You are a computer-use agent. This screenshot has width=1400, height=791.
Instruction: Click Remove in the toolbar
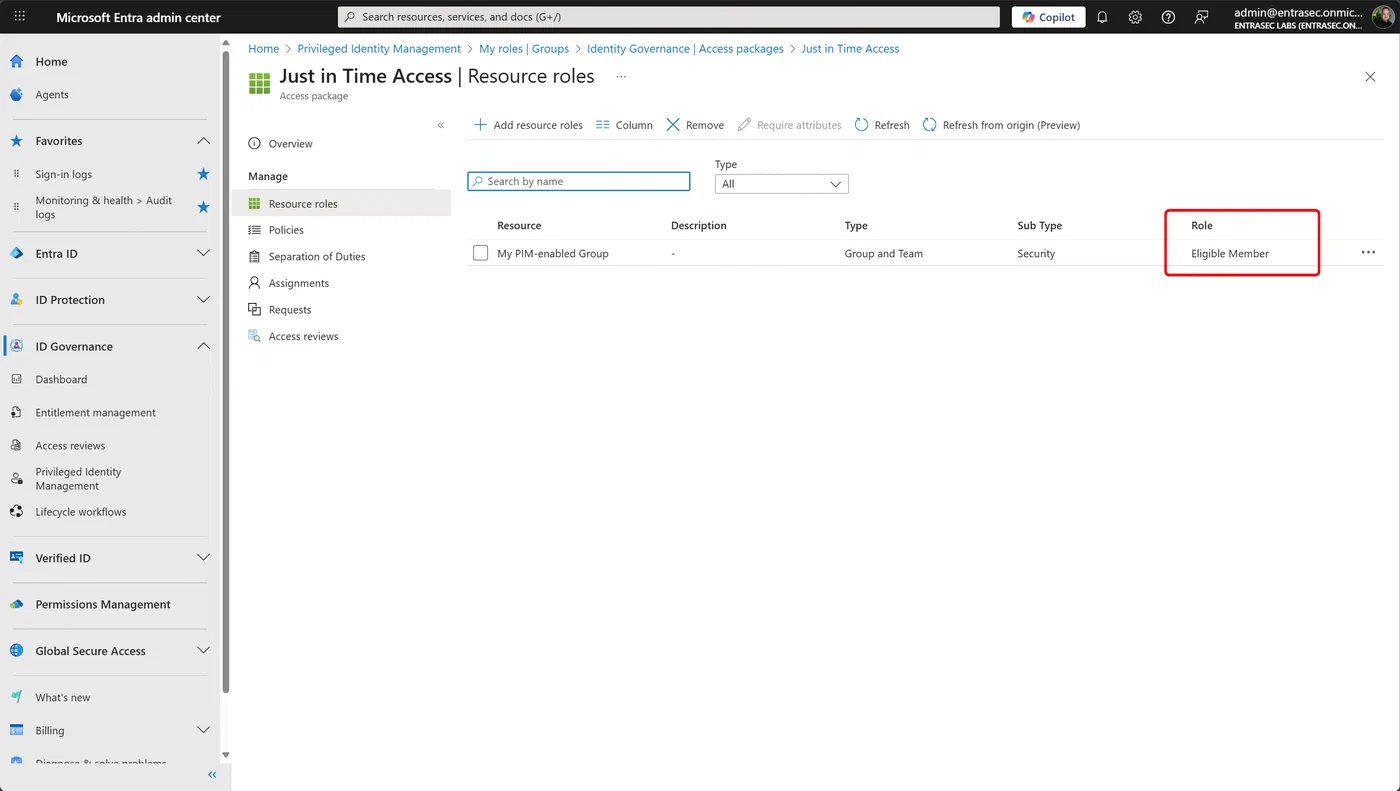pos(695,125)
